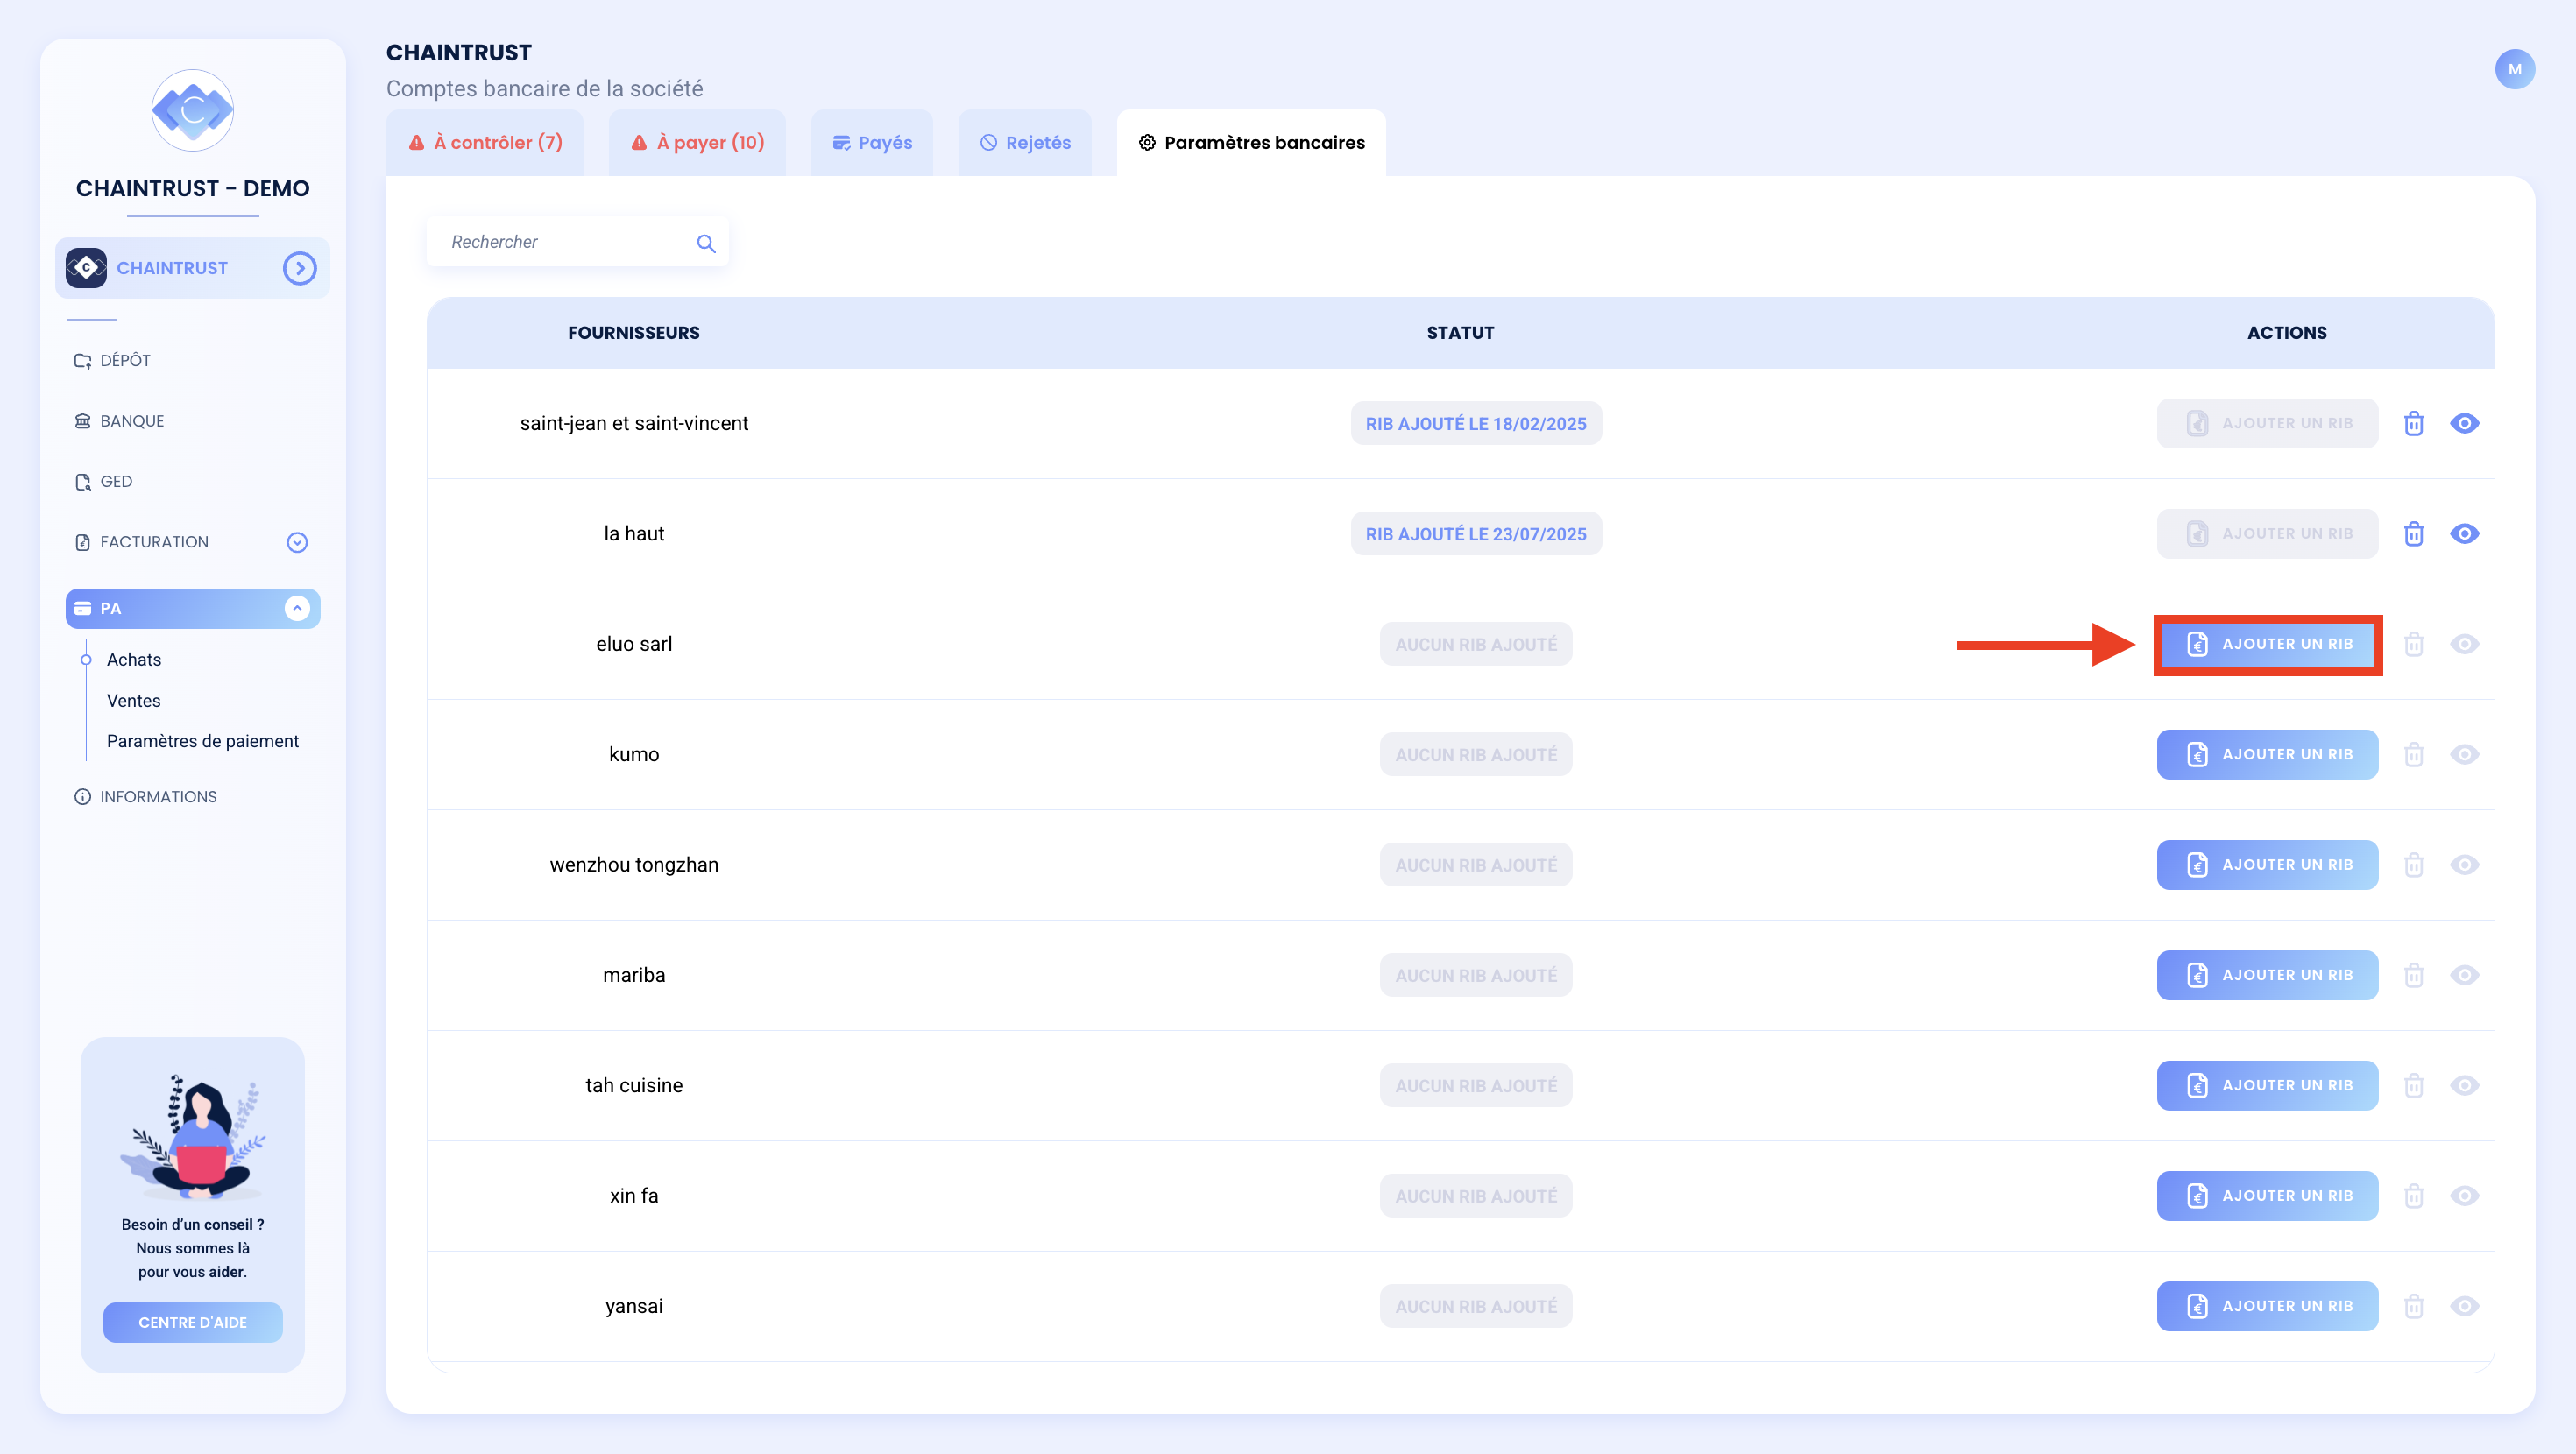Click trash icon in kumo row
The image size is (2576, 1454).
click(x=2414, y=754)
